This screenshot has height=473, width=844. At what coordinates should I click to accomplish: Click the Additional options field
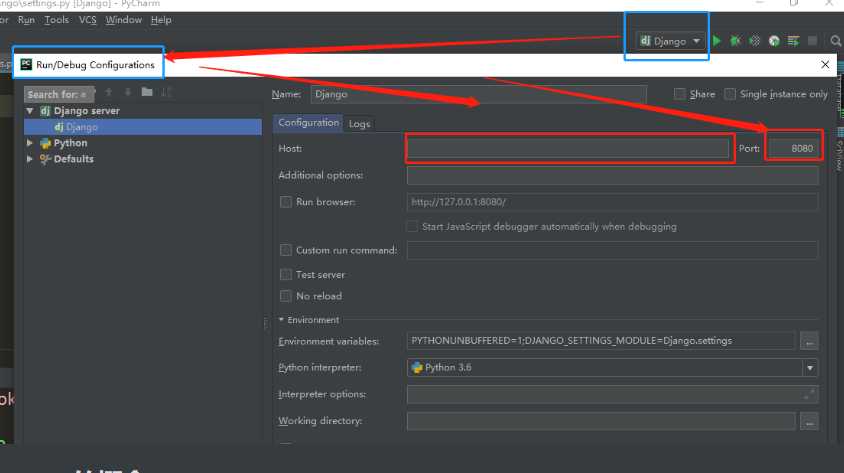pyautogui.click(x=613, y=175)
